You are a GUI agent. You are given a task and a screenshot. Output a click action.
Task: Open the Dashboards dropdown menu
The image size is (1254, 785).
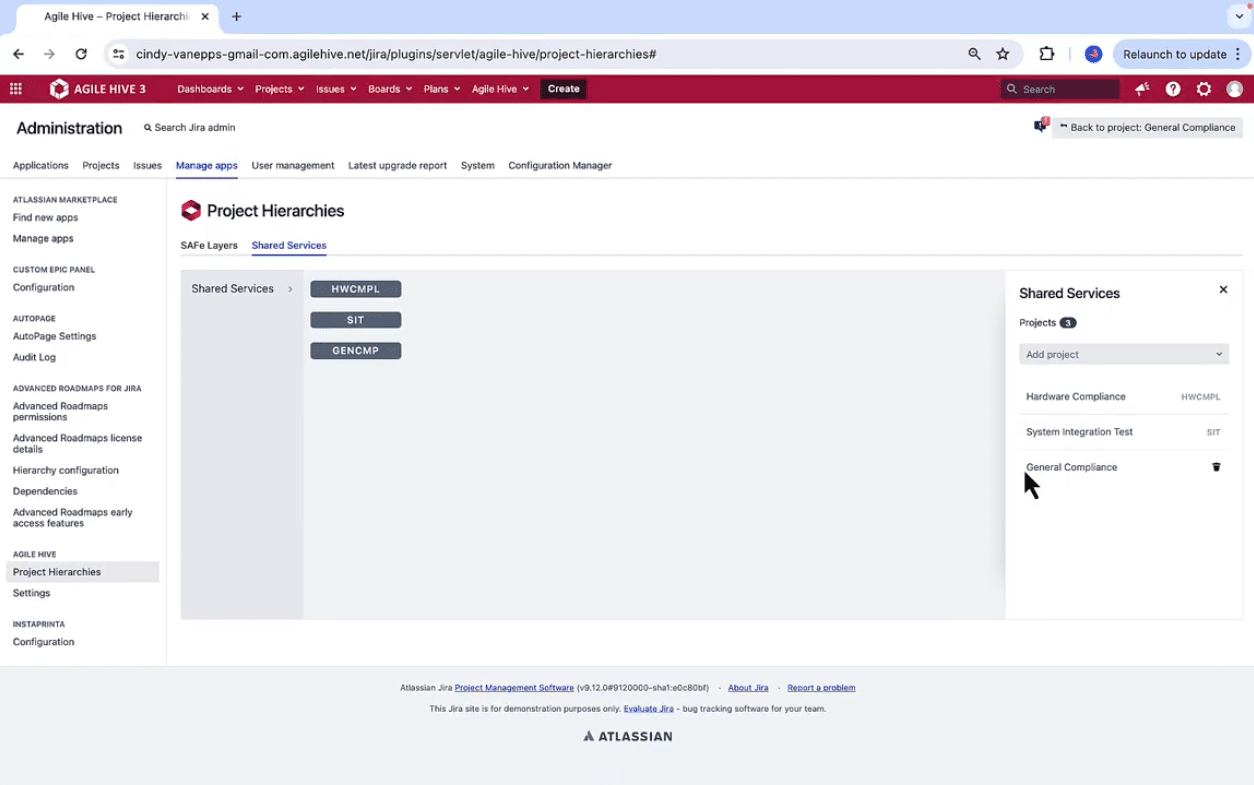[x=210, y=89]
